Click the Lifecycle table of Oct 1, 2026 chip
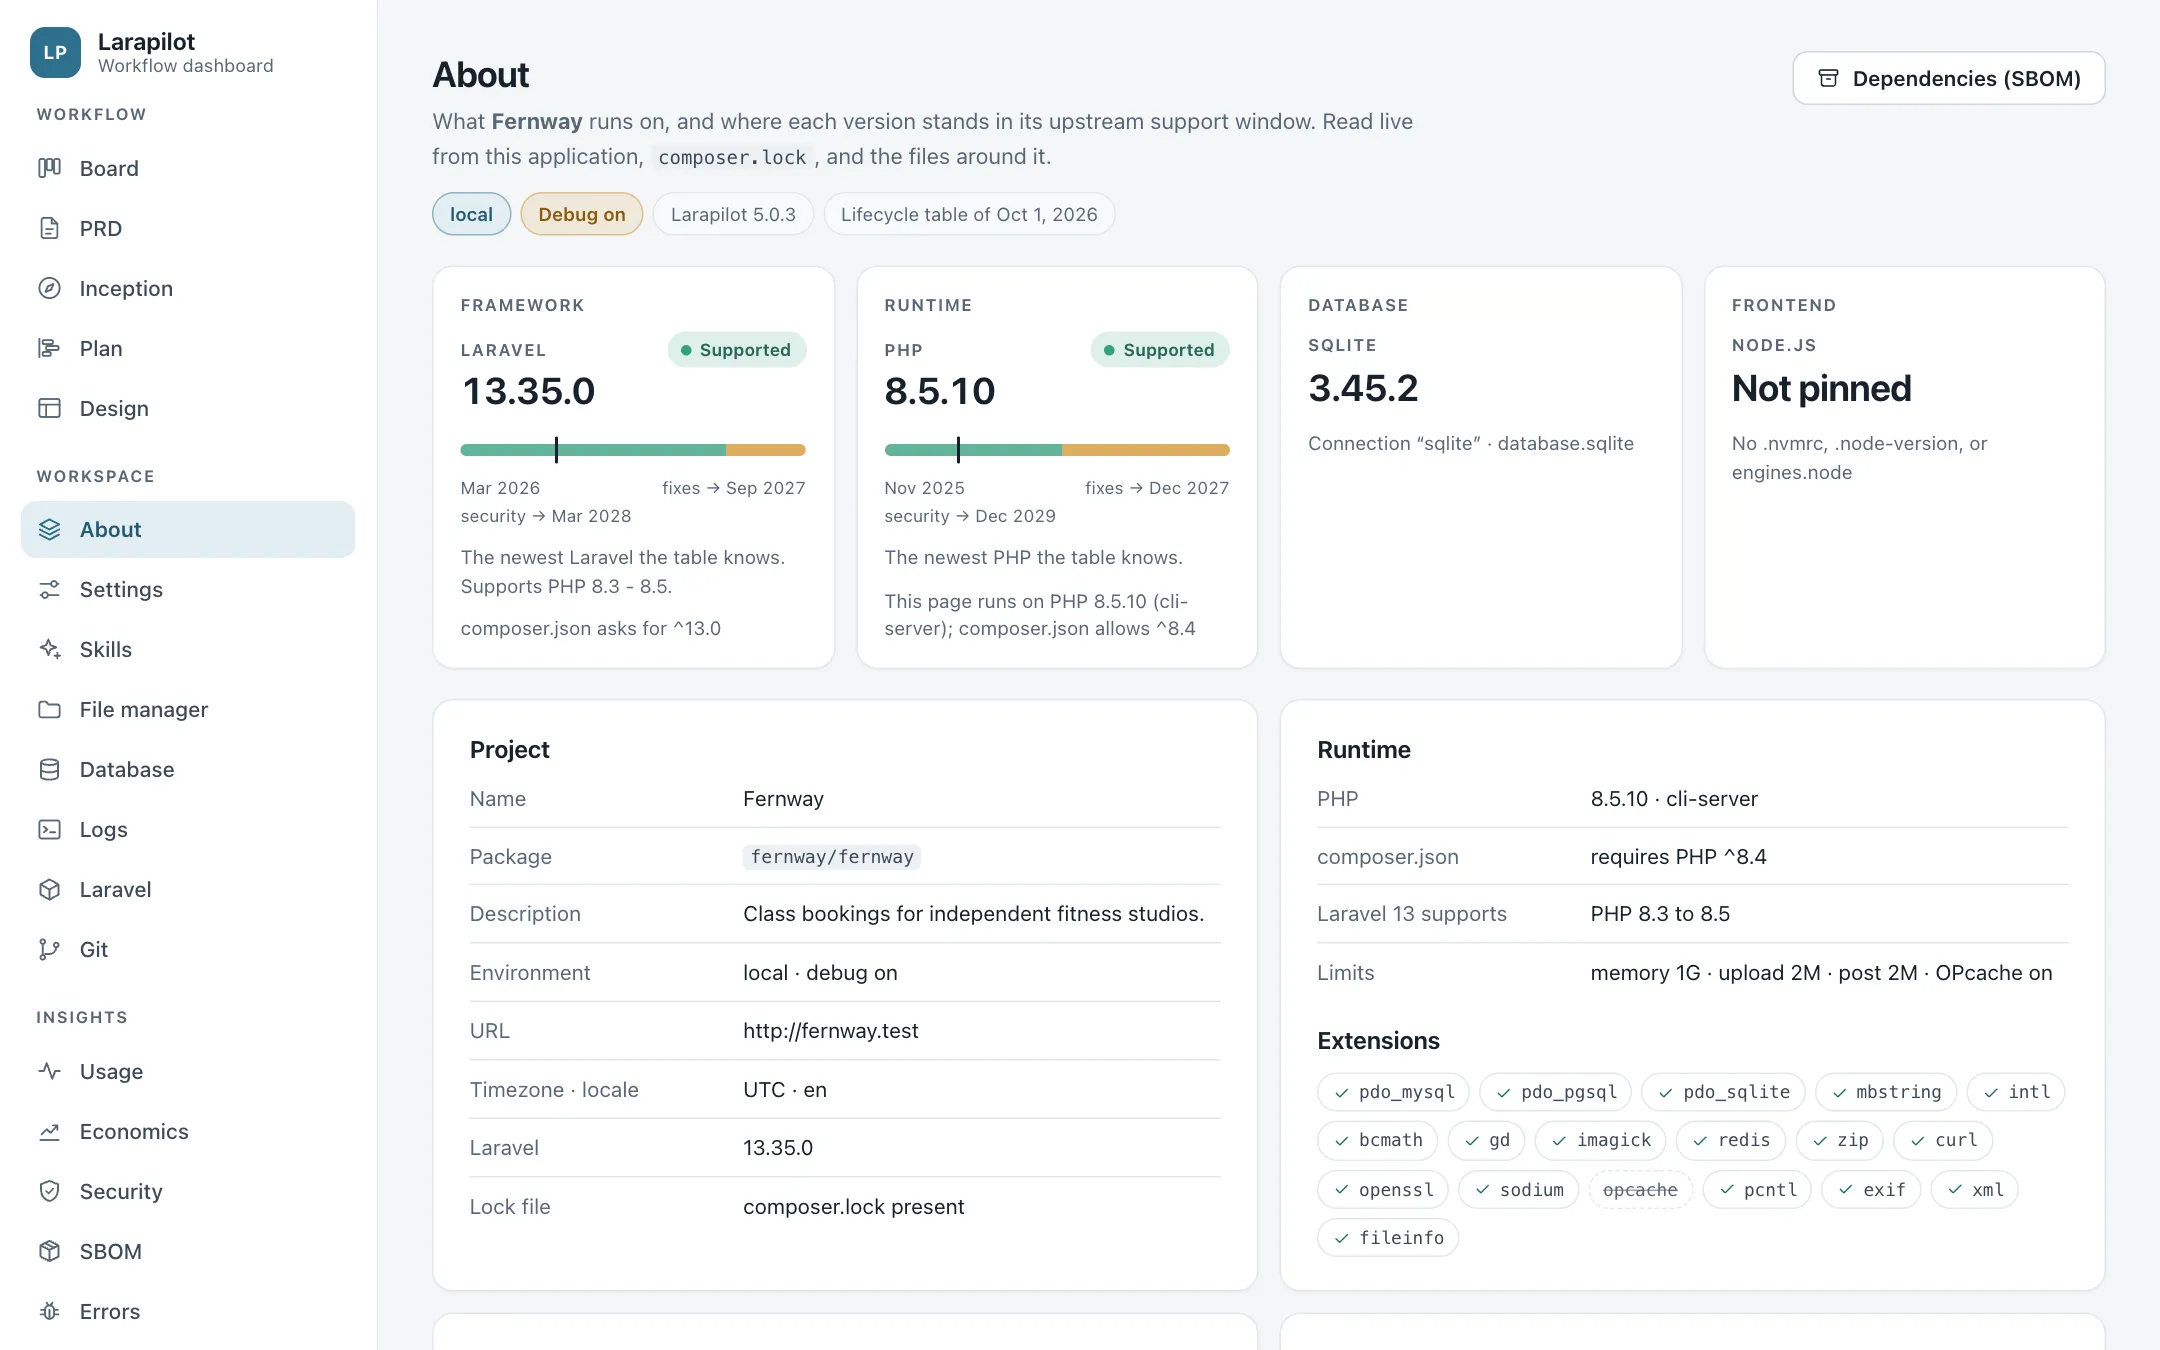 point(969,214)
